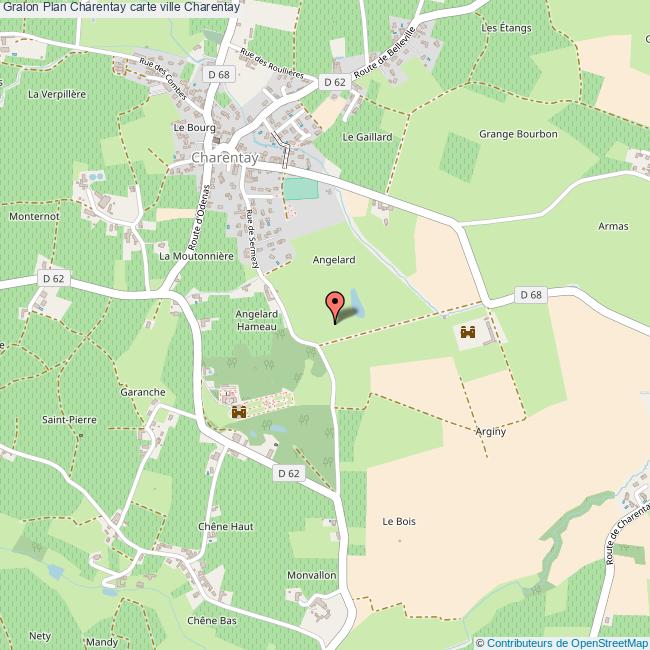Click the small blue pond beside the pin

tap(357, 302)
